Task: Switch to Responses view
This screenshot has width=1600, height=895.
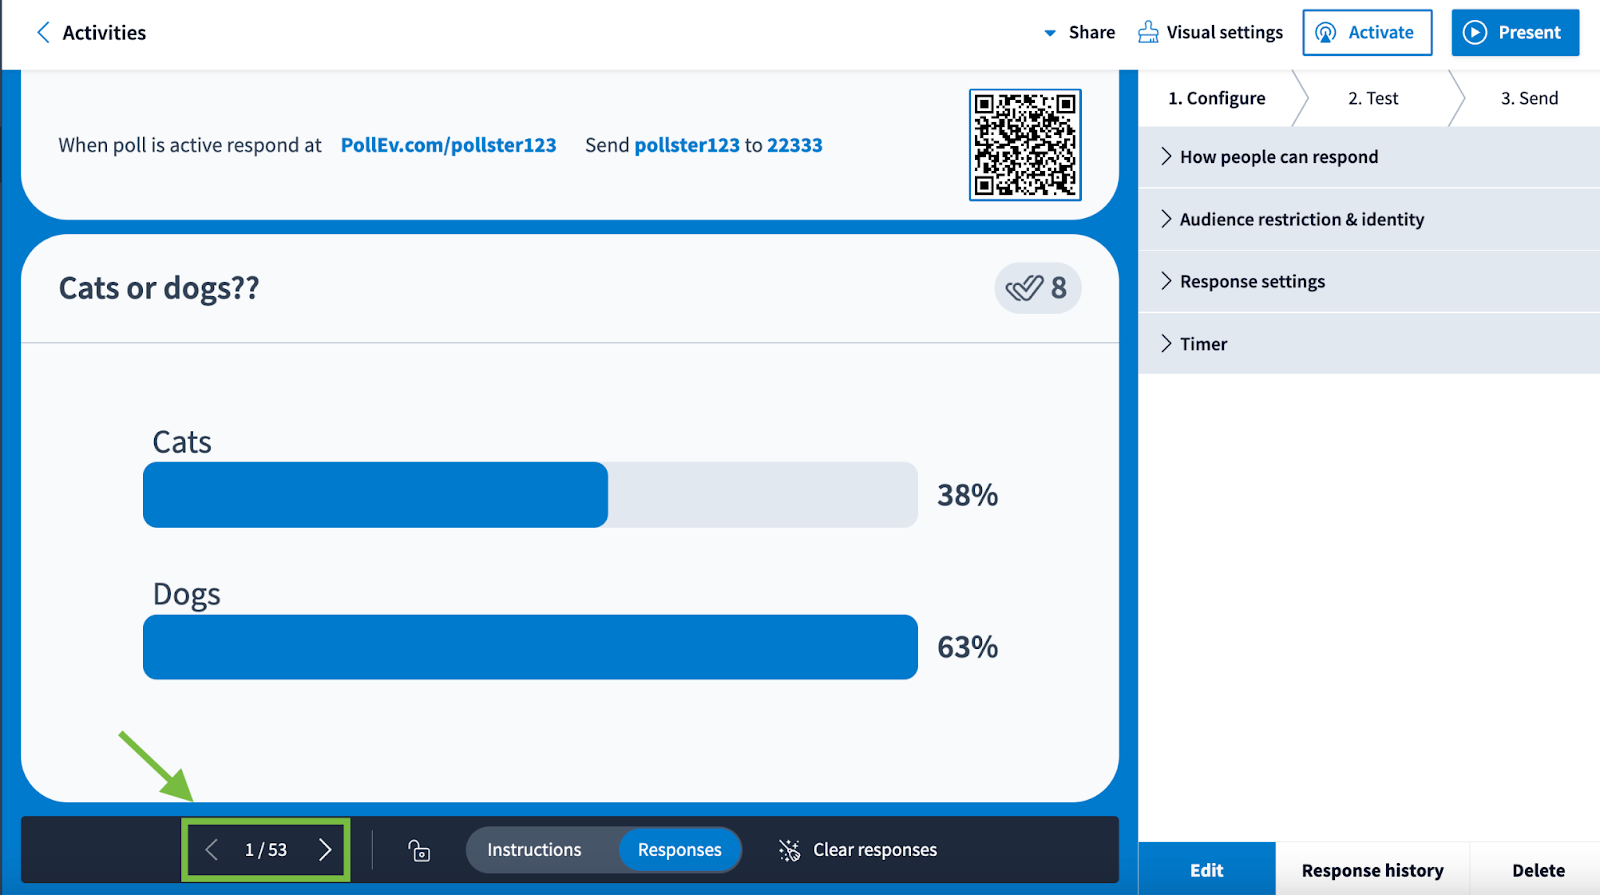Action: click(680, 850)
